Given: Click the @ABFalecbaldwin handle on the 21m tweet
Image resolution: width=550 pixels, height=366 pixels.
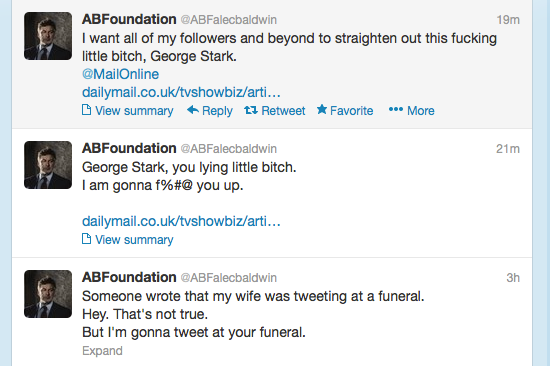Looking at the screenshot, I should tap(229, 149).
